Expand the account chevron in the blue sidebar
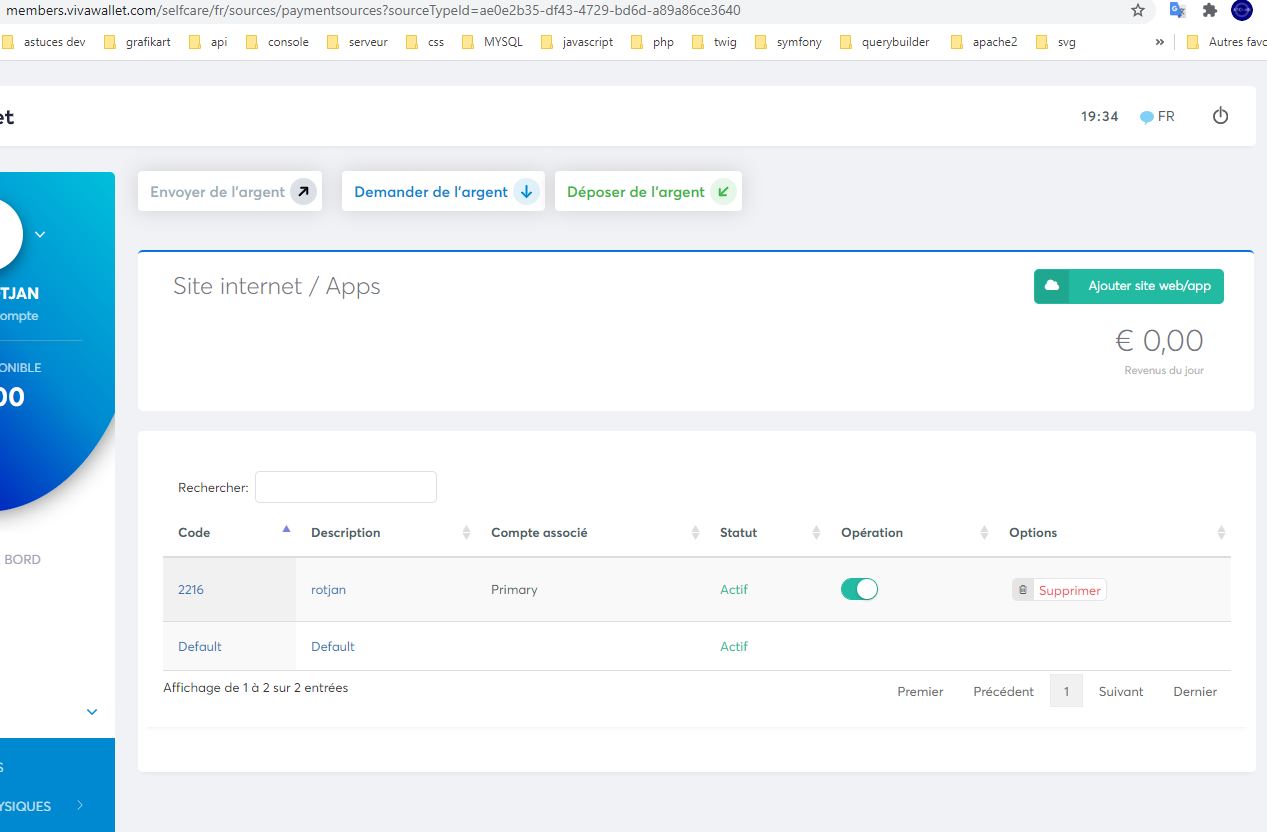The height and width of the screenshot is (832, 1267). click(x=40, y=234)
